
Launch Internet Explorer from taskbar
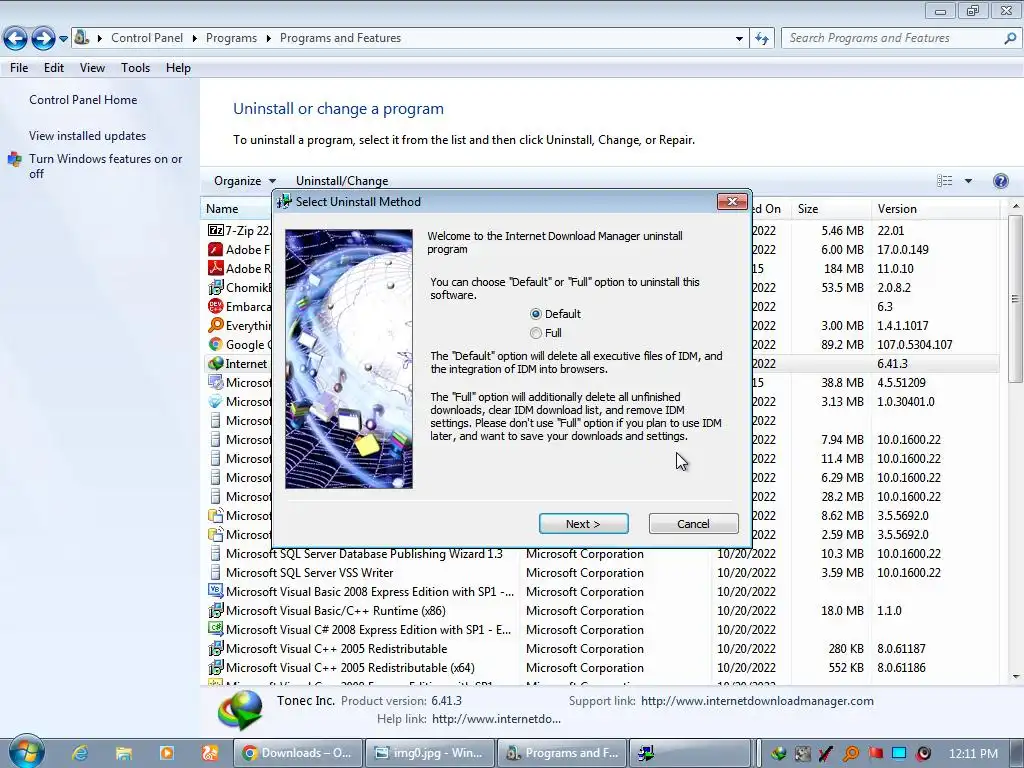pyautogui.click(x=80, y=753)
